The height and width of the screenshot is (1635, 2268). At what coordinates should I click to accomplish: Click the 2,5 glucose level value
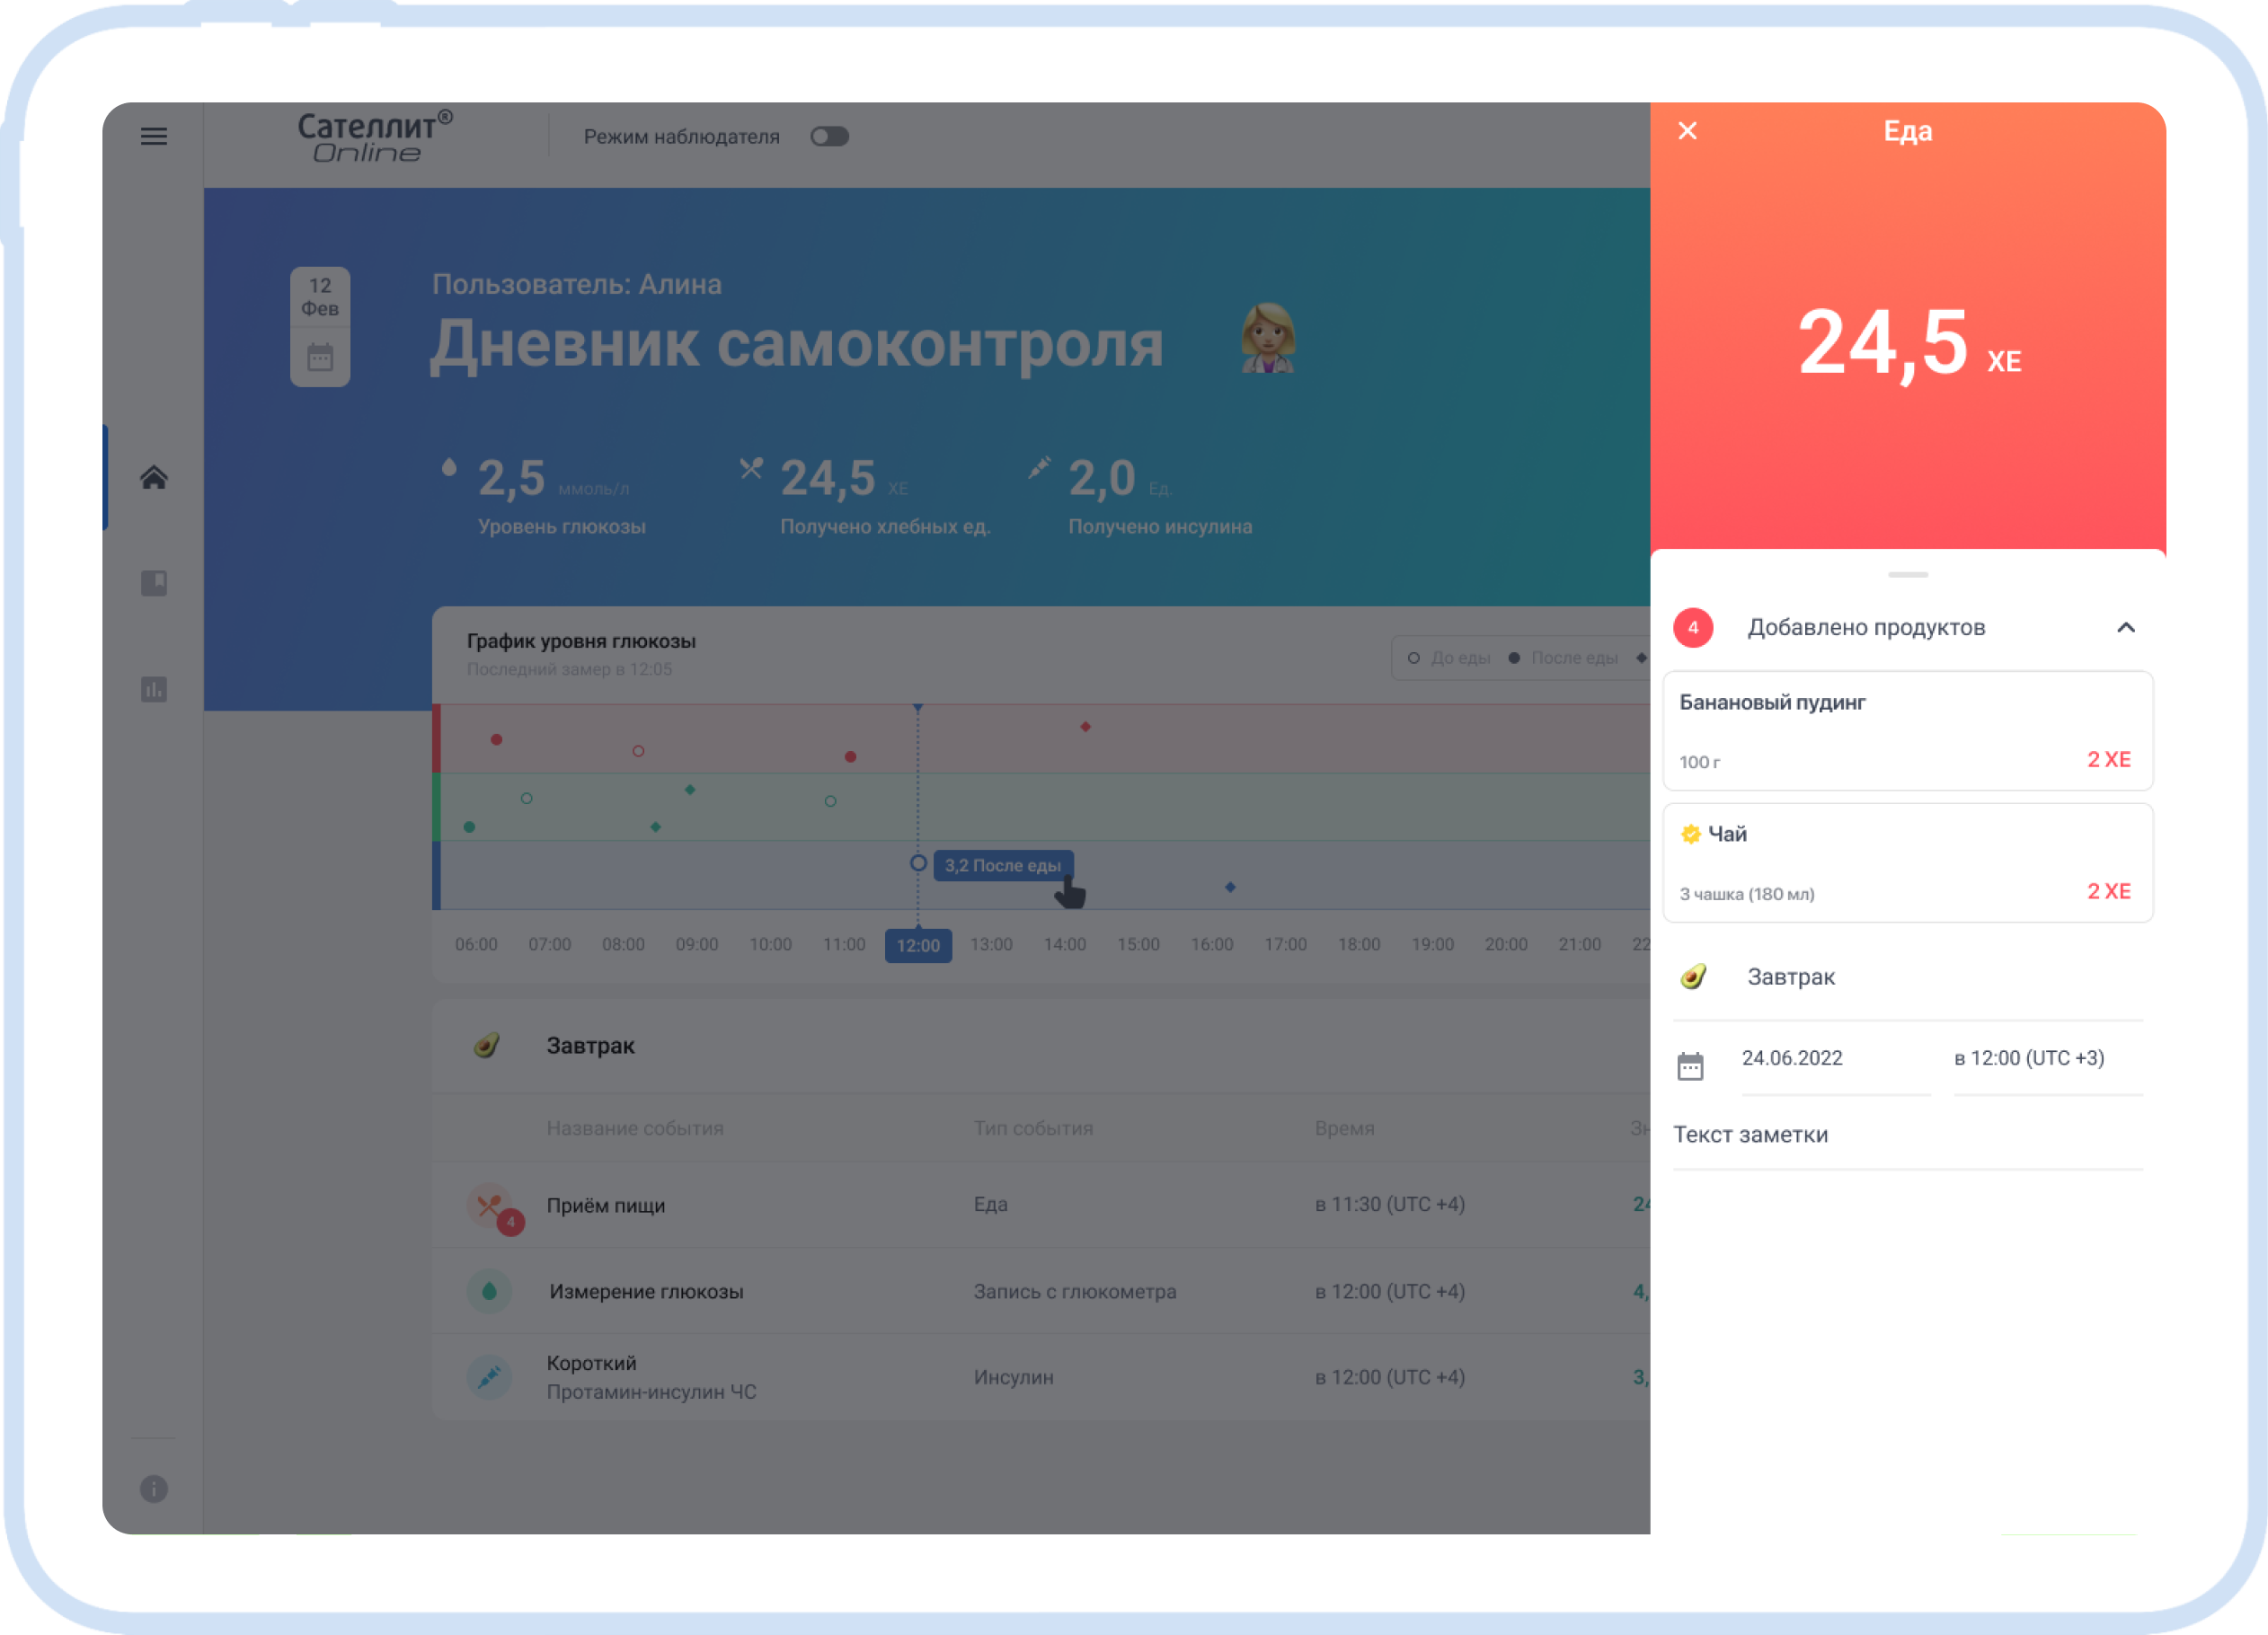(x=511, y=478)
